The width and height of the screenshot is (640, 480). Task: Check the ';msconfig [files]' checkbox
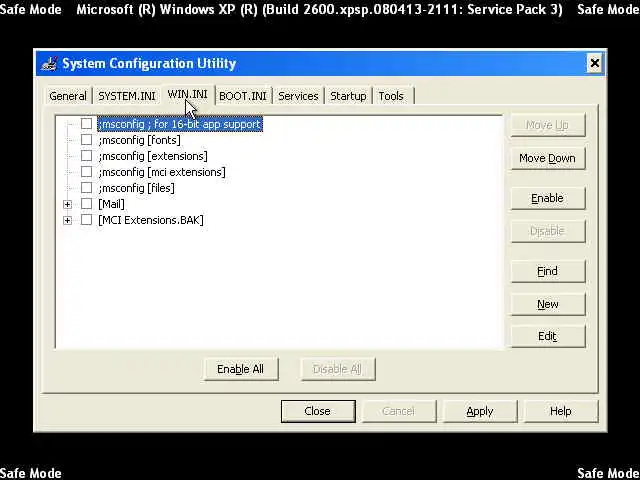click(x=86, y=187)
